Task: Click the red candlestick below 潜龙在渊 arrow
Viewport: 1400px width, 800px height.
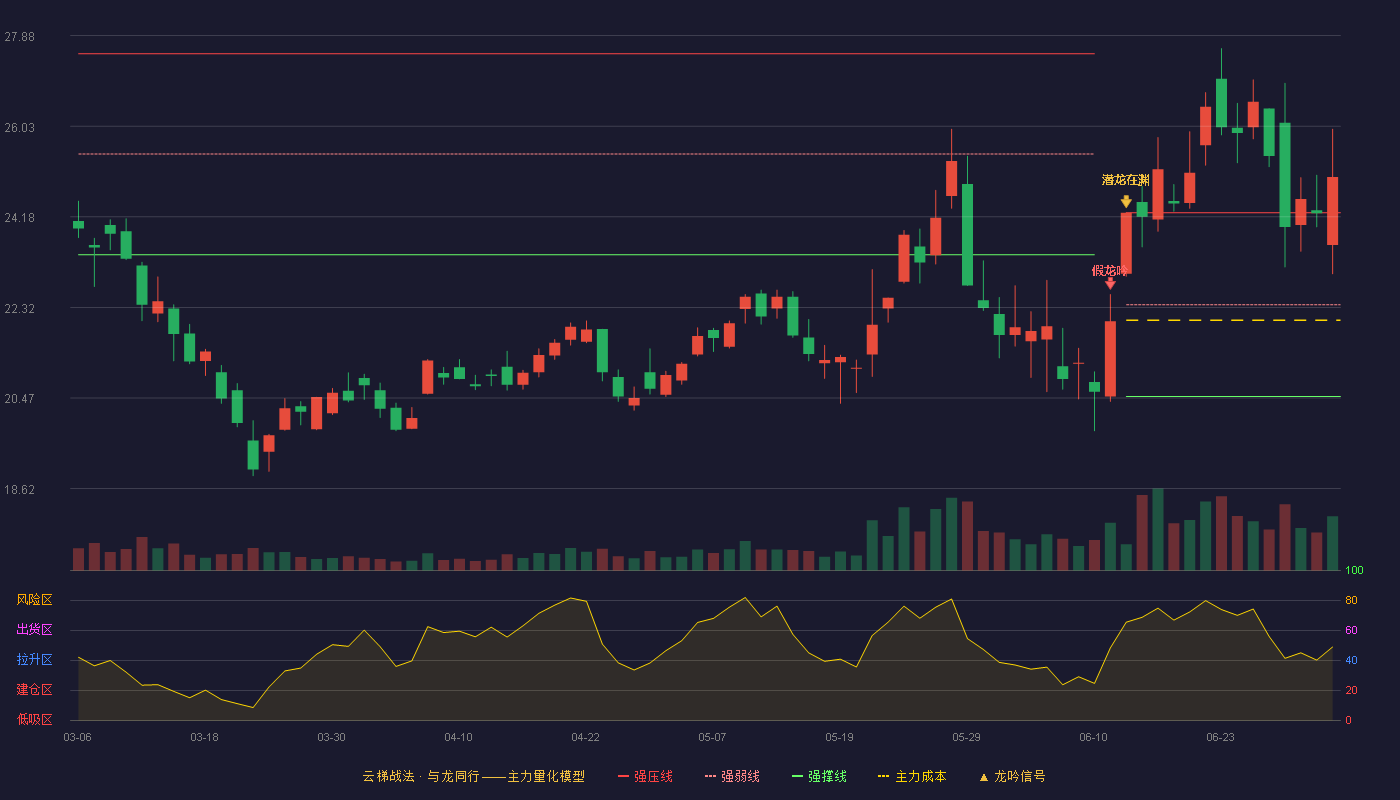Action: click(x=1126, y=243)
